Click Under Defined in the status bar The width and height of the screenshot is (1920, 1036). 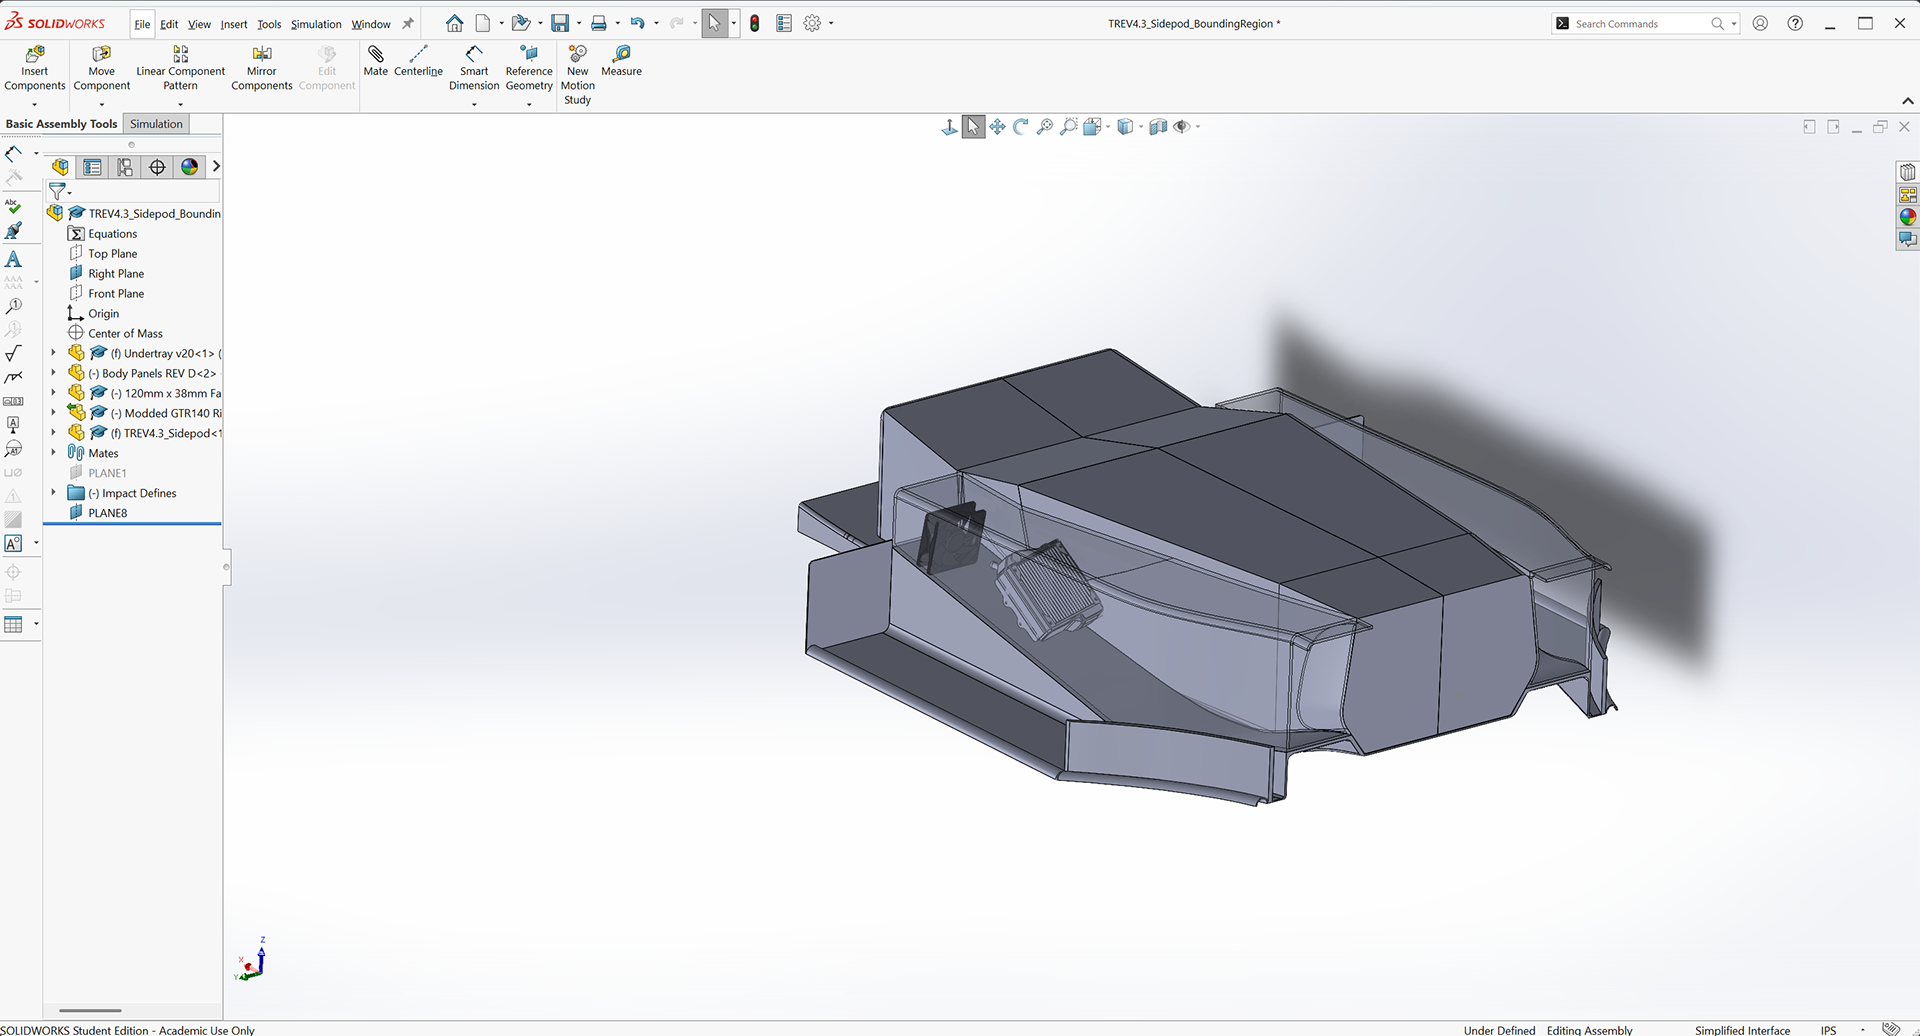(1499, 1029)
